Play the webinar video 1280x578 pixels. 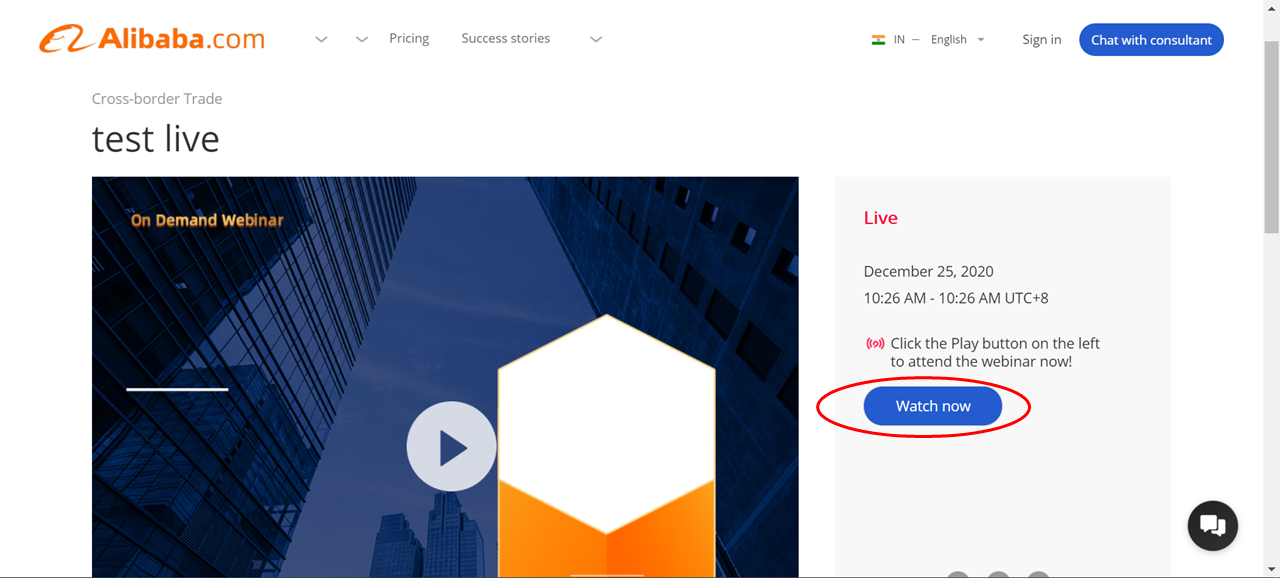click(451, 447)
